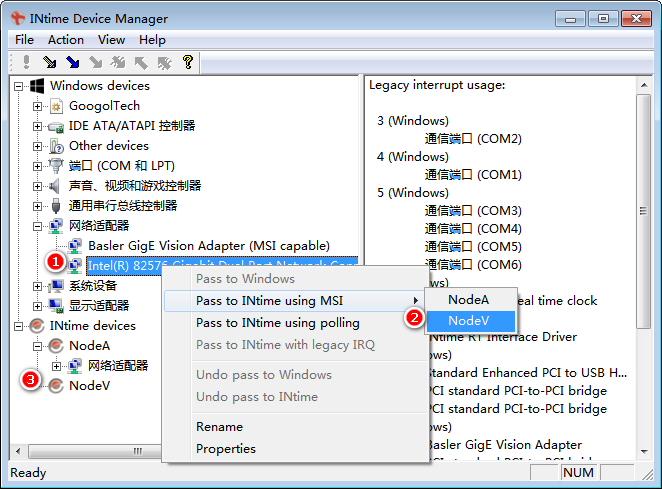This screenshot has height=489, width=662.
Task: Click the Windows logo icon of Windows devices
Action: [x=37, y=86]
